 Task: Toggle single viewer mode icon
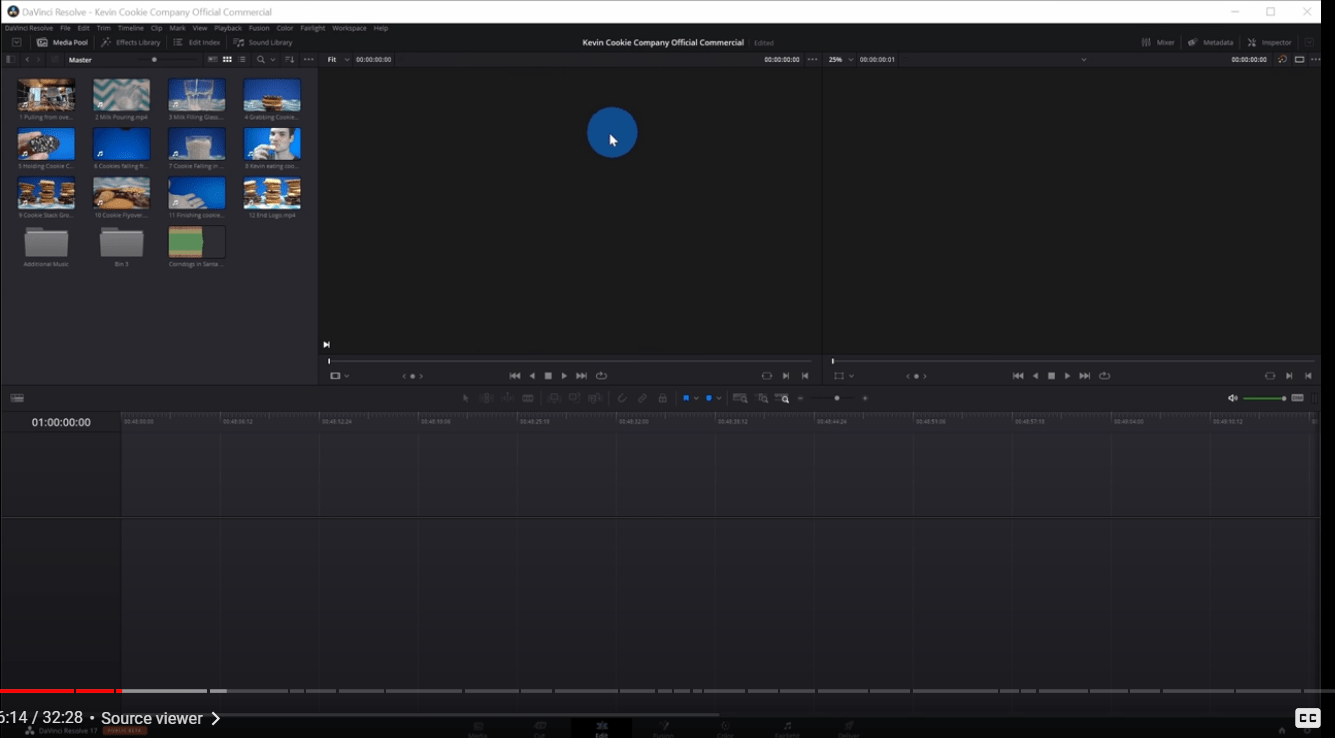[x=1300, y=60]
